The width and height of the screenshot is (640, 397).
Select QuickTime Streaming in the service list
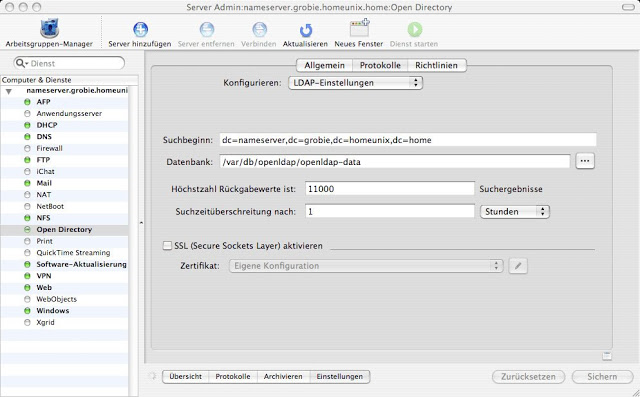[x=64, y=253]
